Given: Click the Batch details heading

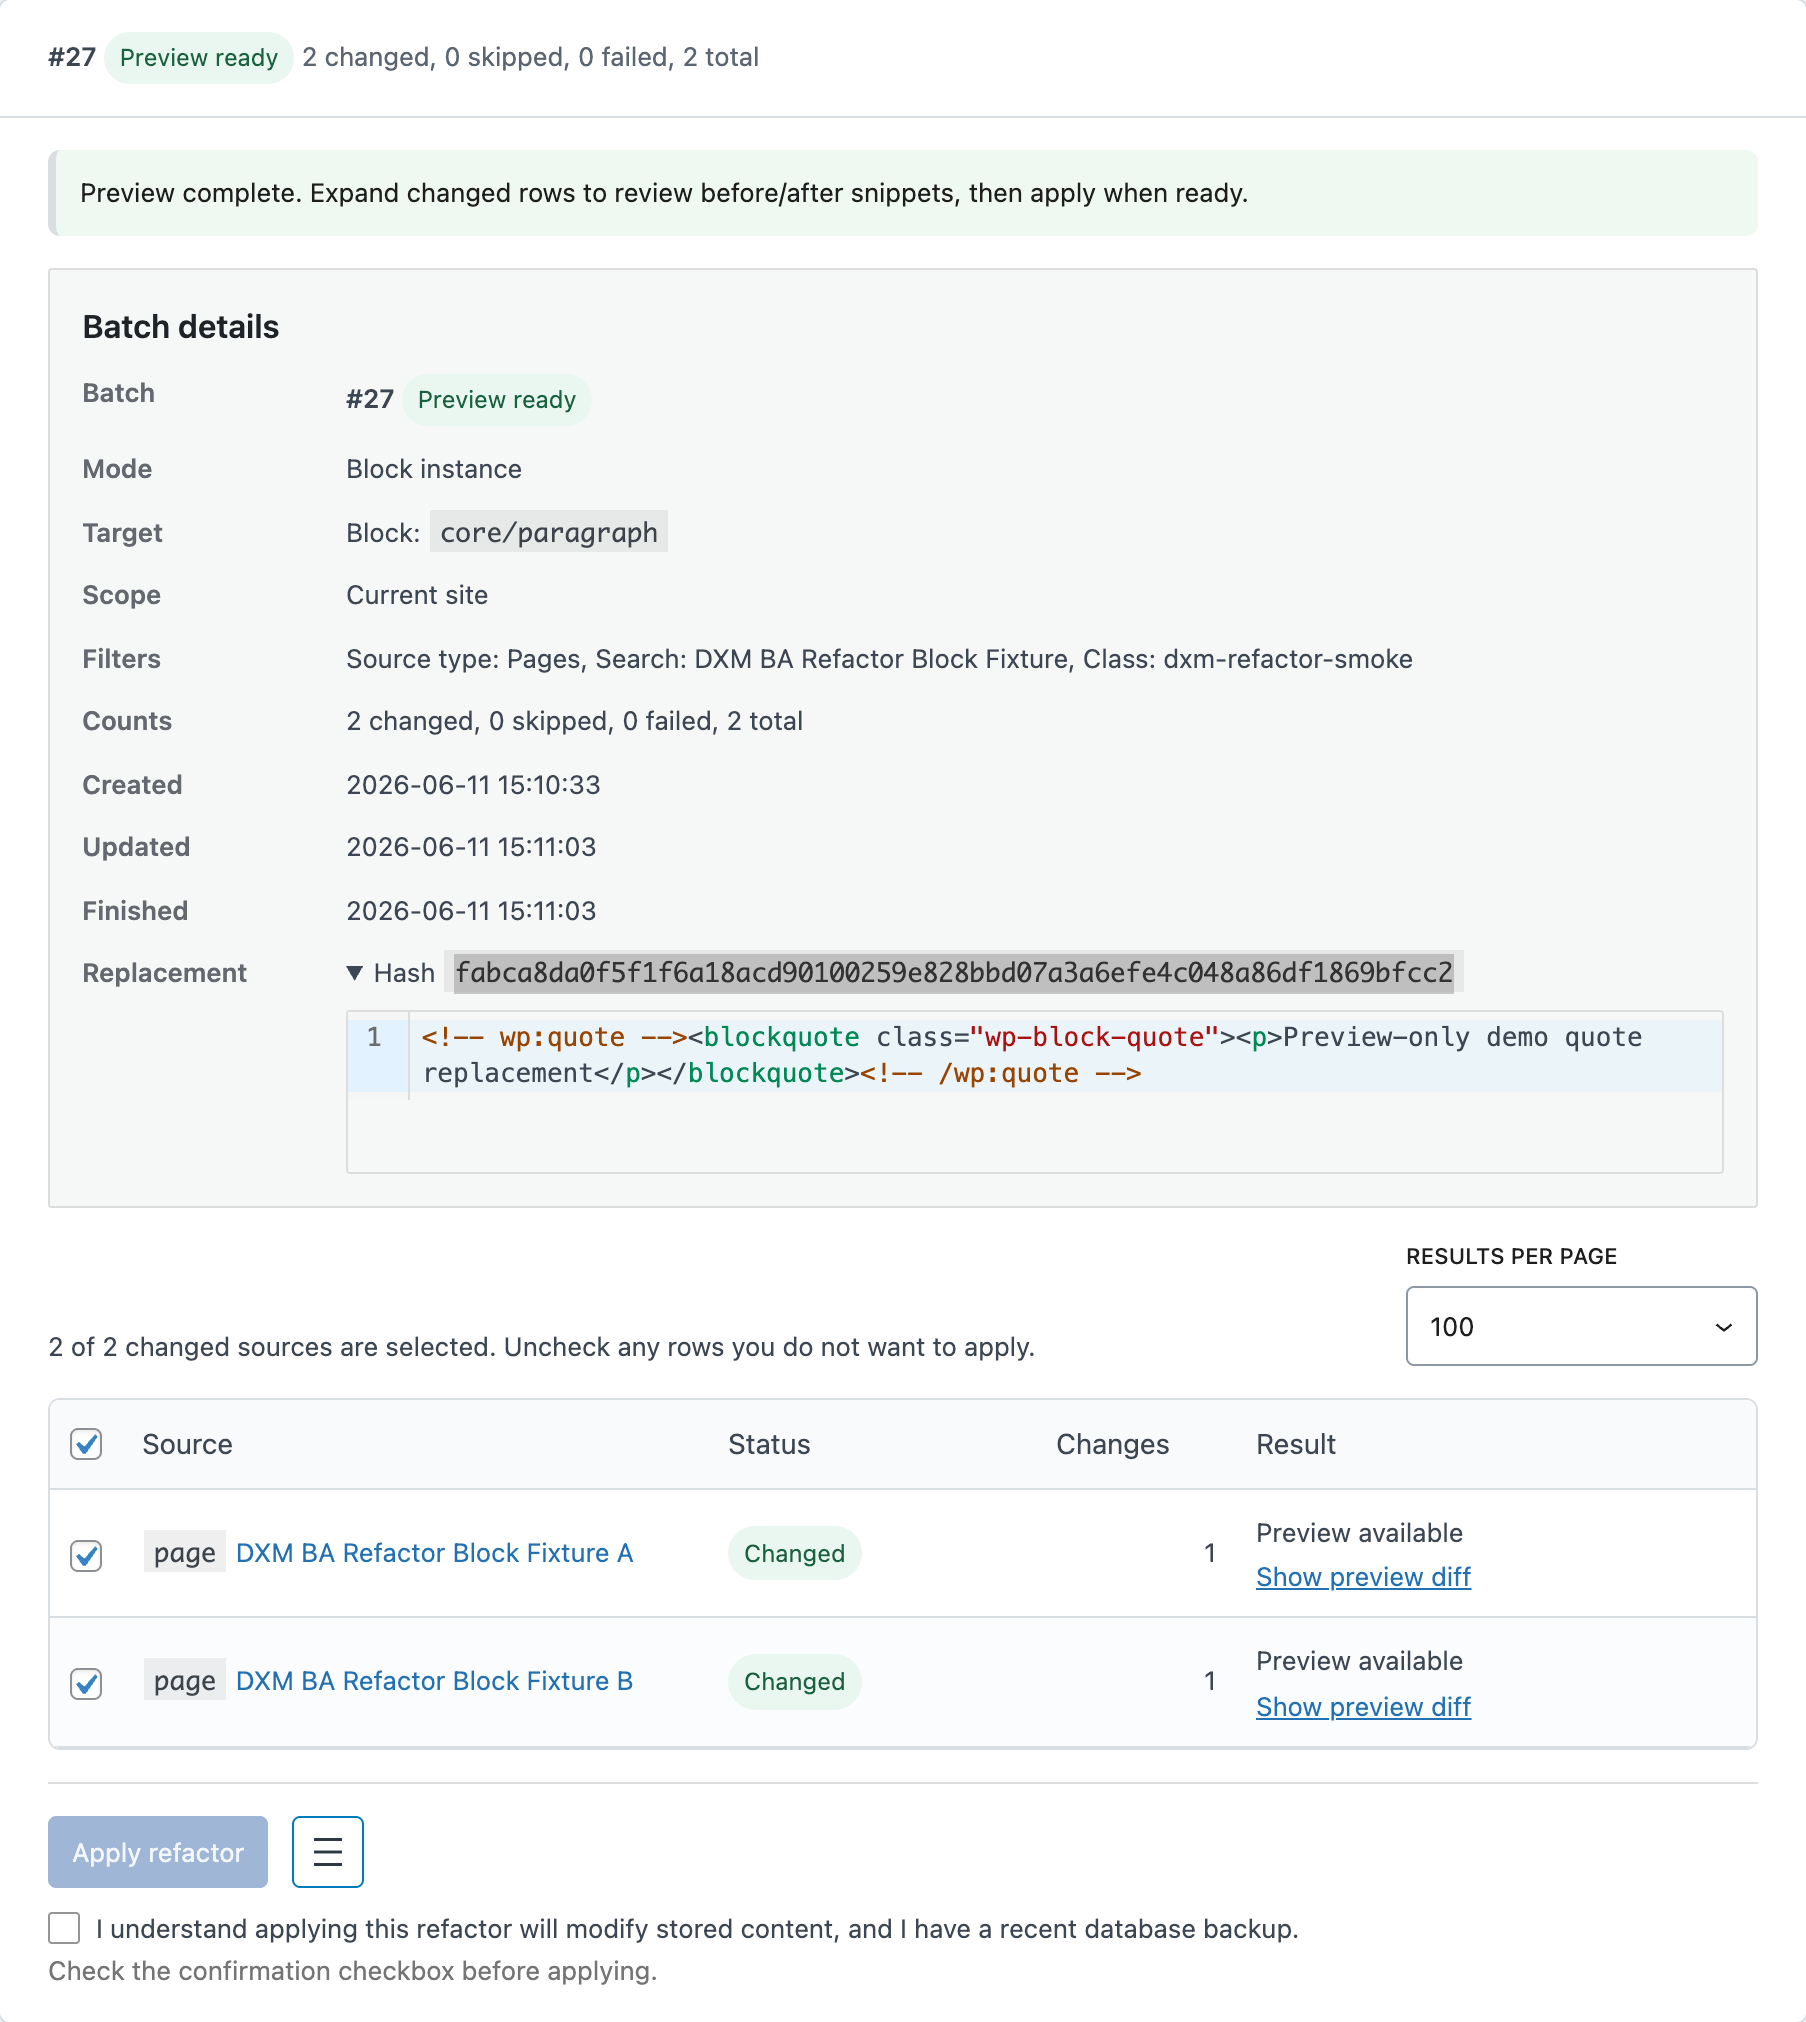Looking at the screenshot, I should coord(181,327).
